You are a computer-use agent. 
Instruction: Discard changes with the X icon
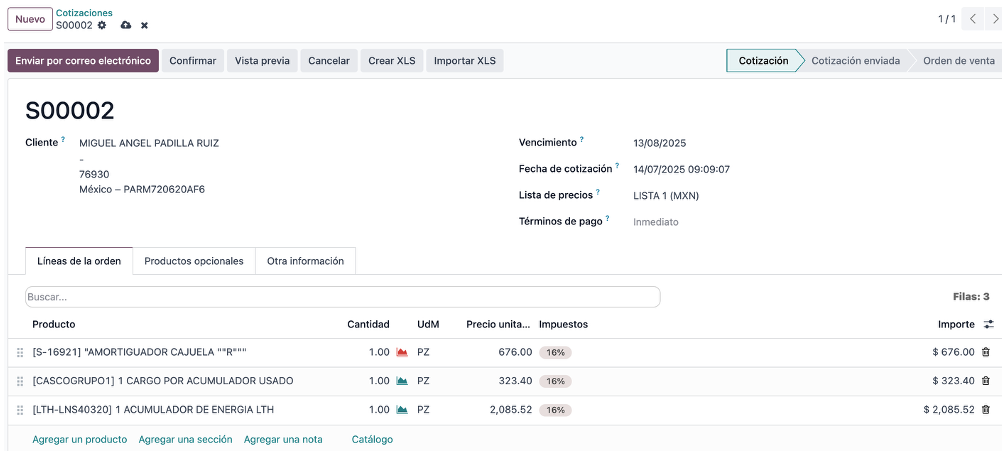pyautogui.click(x=144, y=26)
